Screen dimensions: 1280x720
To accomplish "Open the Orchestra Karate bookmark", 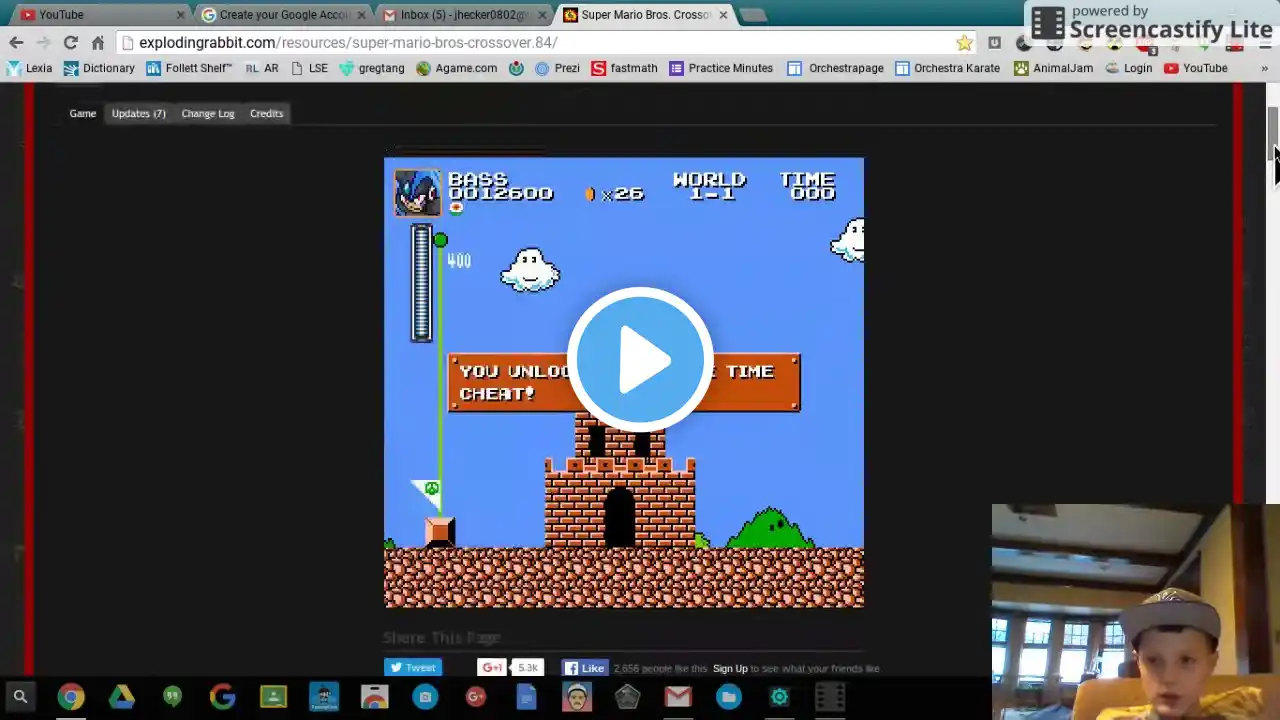I will click(948, 68).
